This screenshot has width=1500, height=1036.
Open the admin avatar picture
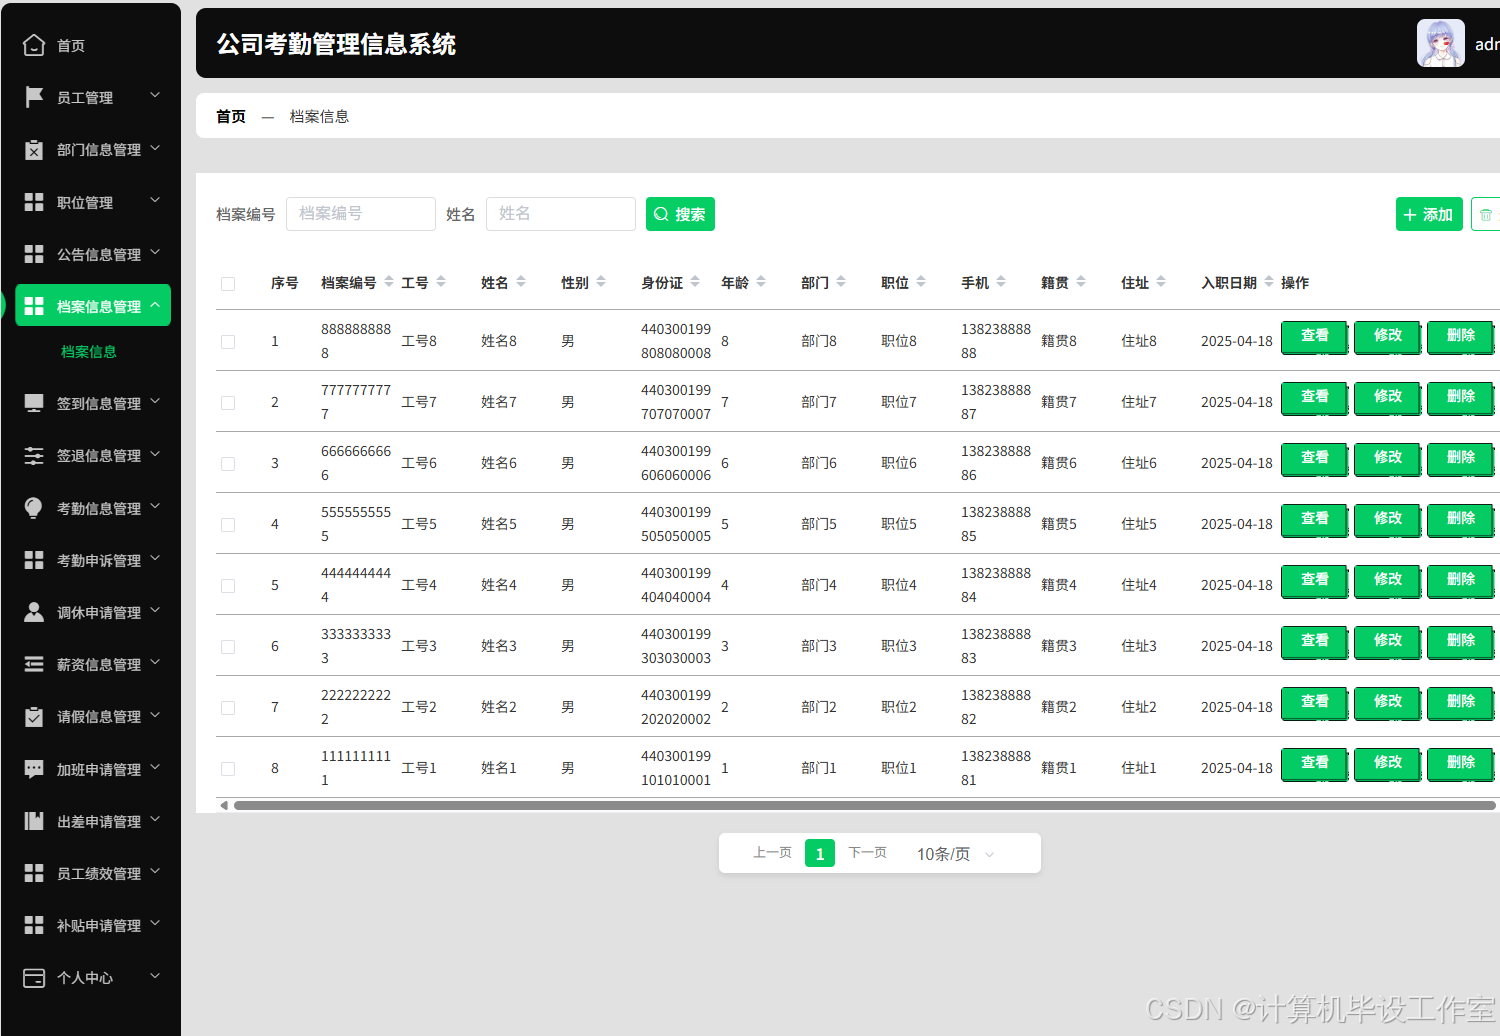coord(1441,43)
